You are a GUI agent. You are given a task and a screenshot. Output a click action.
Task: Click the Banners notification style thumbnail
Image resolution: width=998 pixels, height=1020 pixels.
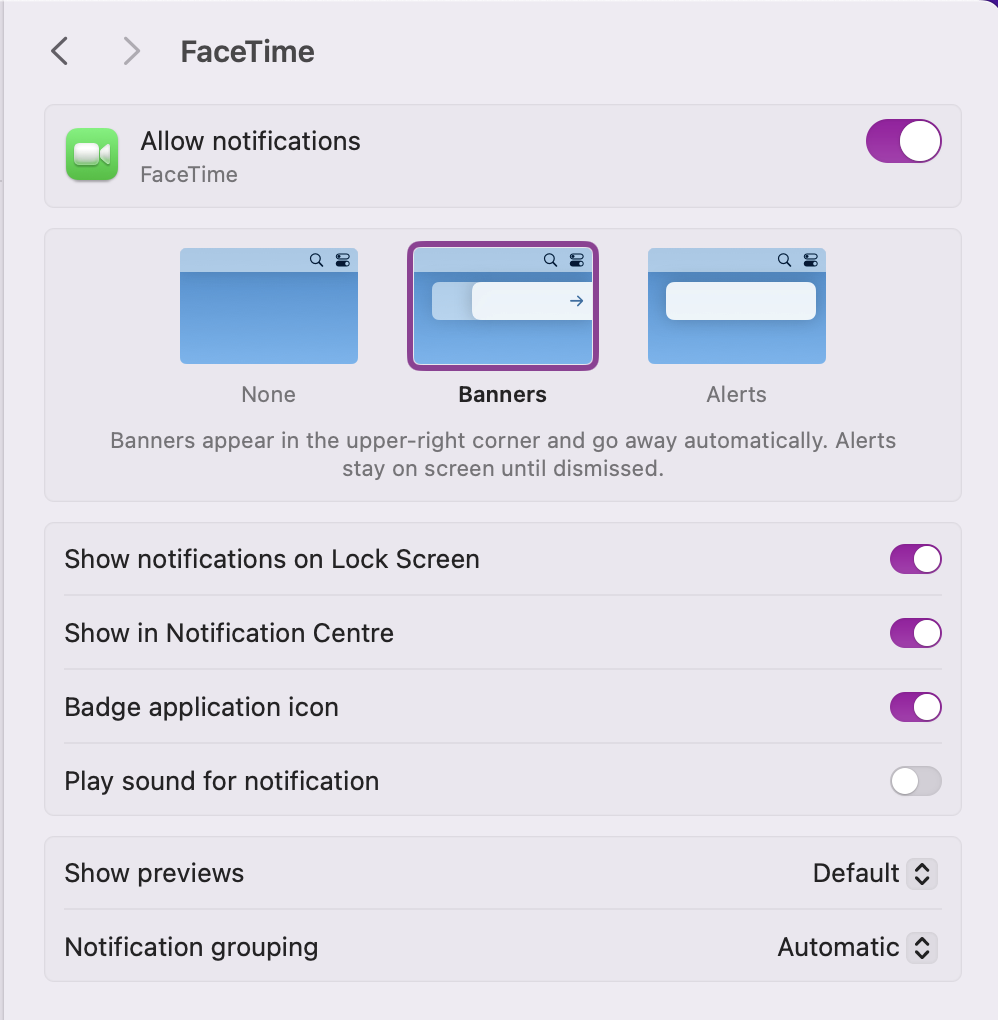click(502, 305)
